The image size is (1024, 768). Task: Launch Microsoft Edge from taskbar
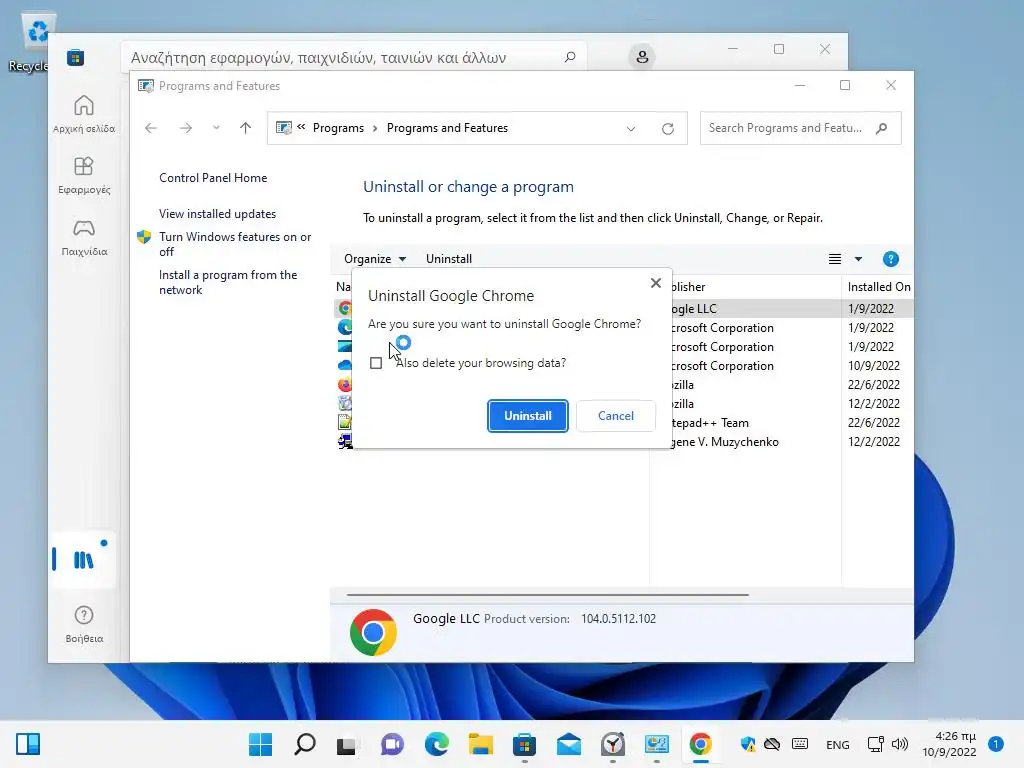[436, 744]
